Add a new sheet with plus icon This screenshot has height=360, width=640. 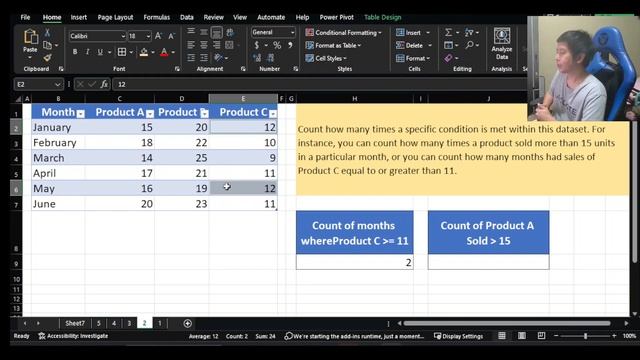(187, 323)
